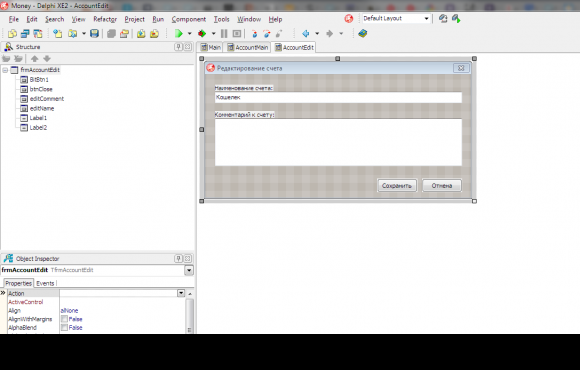Viewport: 580px width, 370px height.
Task: Click the Отмена button on form
Action: pos(442,186)
